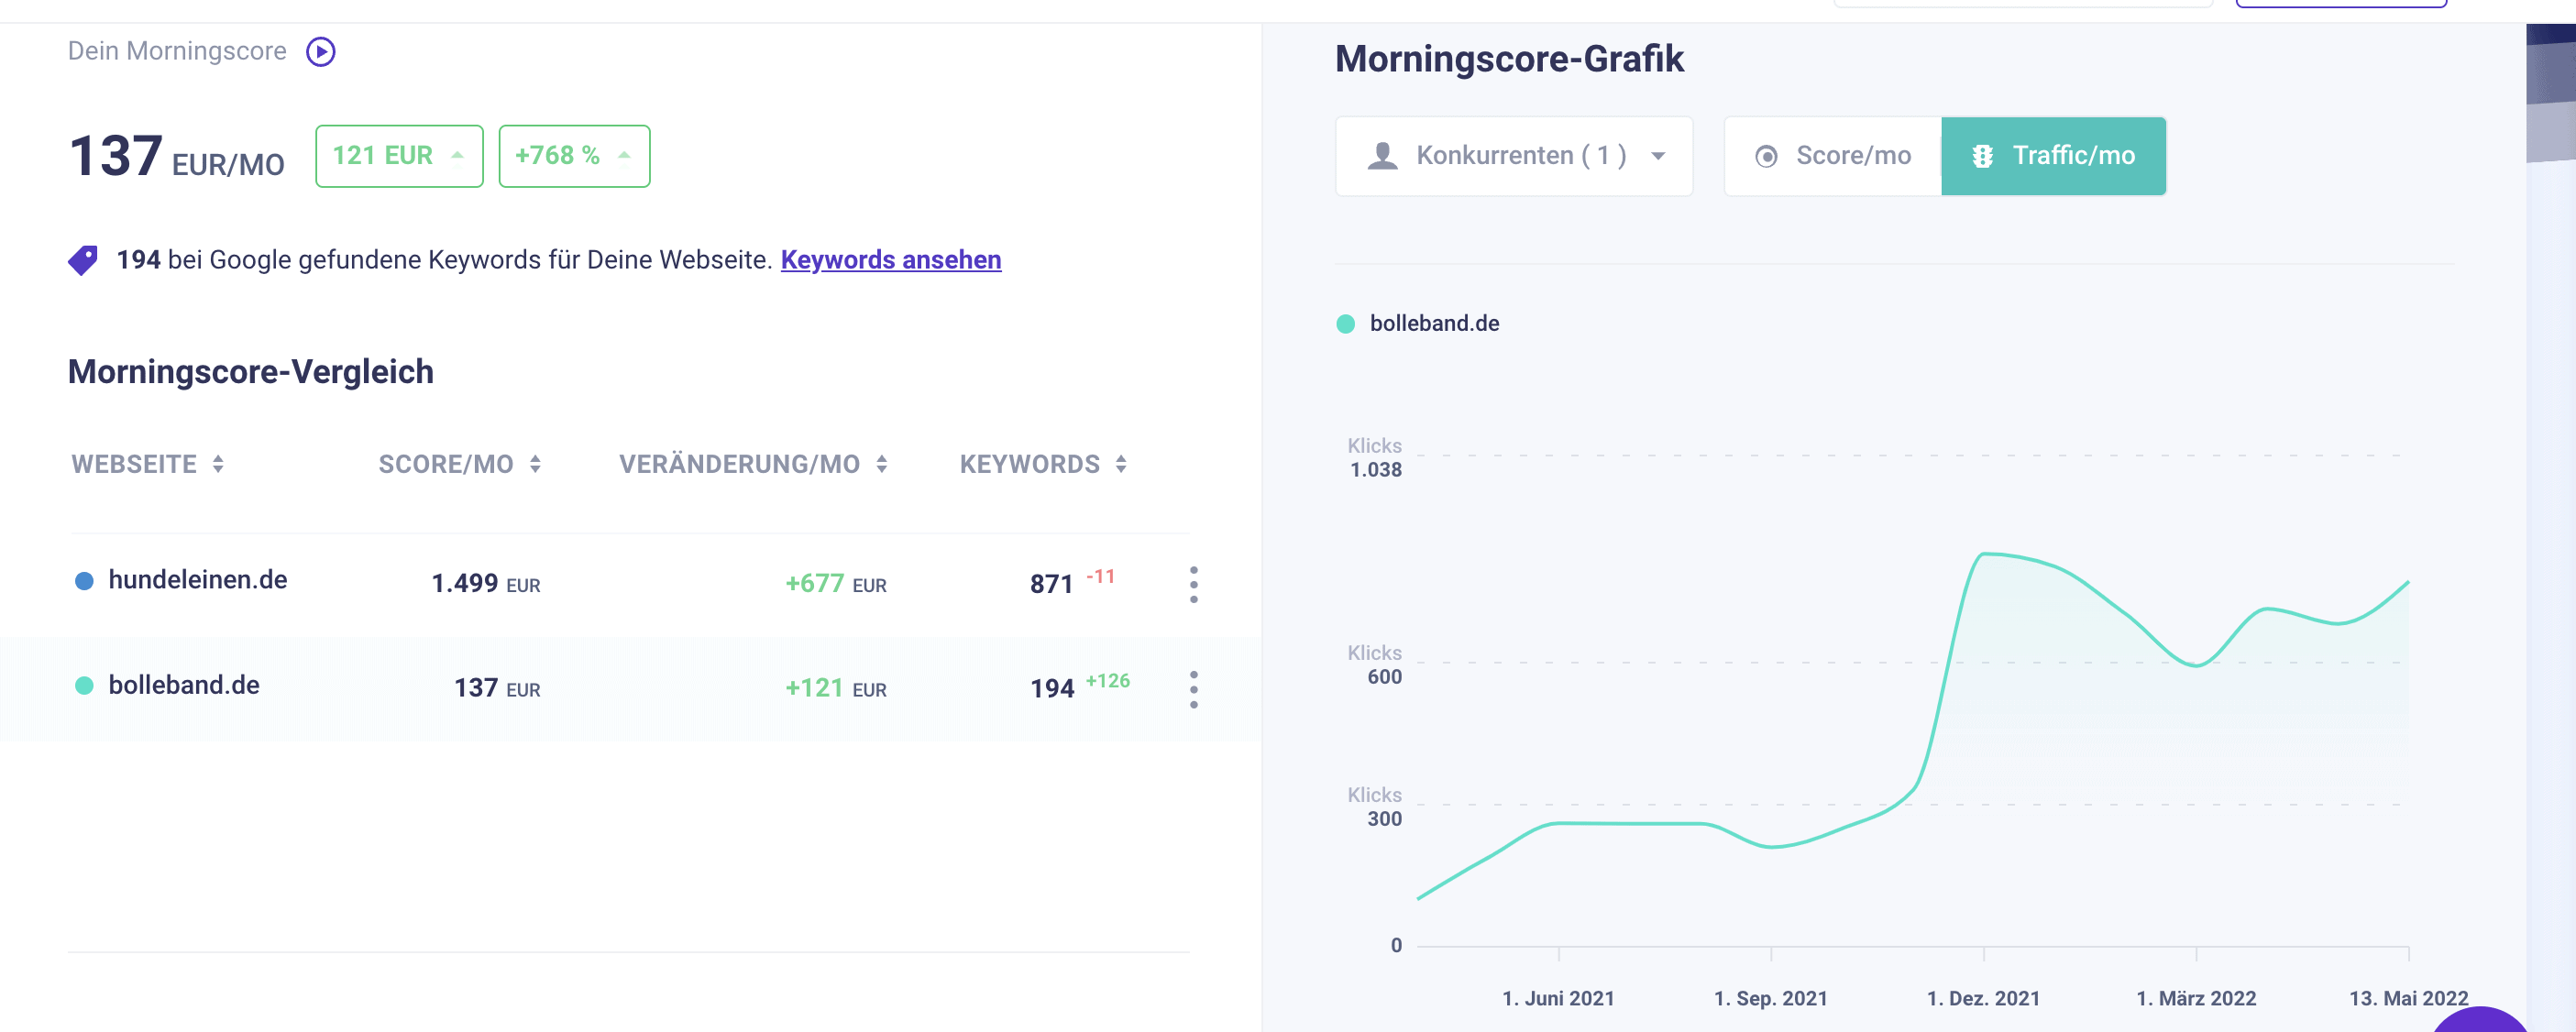This screenshot has width=2576, height=1032.
Task: Click the Score/mo target icon
Action: point(1766,156)
